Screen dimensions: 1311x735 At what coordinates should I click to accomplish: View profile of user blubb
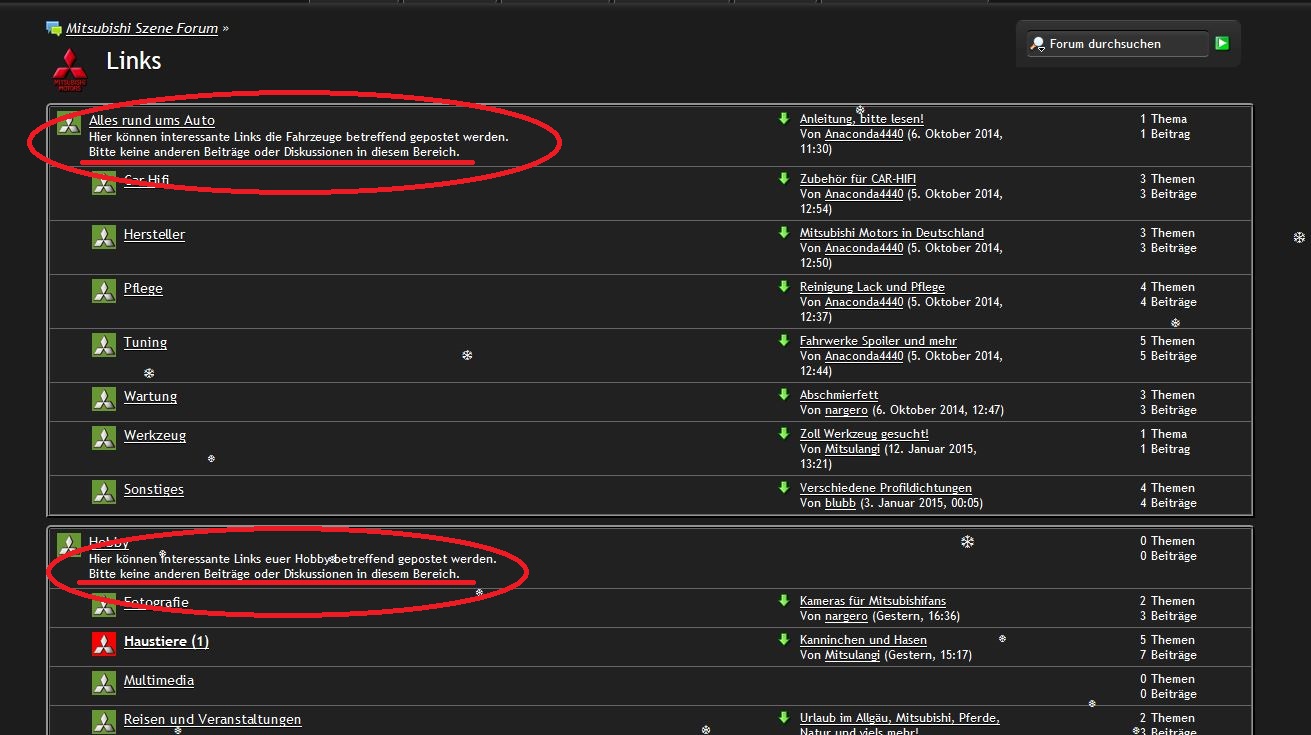(840, 503)
